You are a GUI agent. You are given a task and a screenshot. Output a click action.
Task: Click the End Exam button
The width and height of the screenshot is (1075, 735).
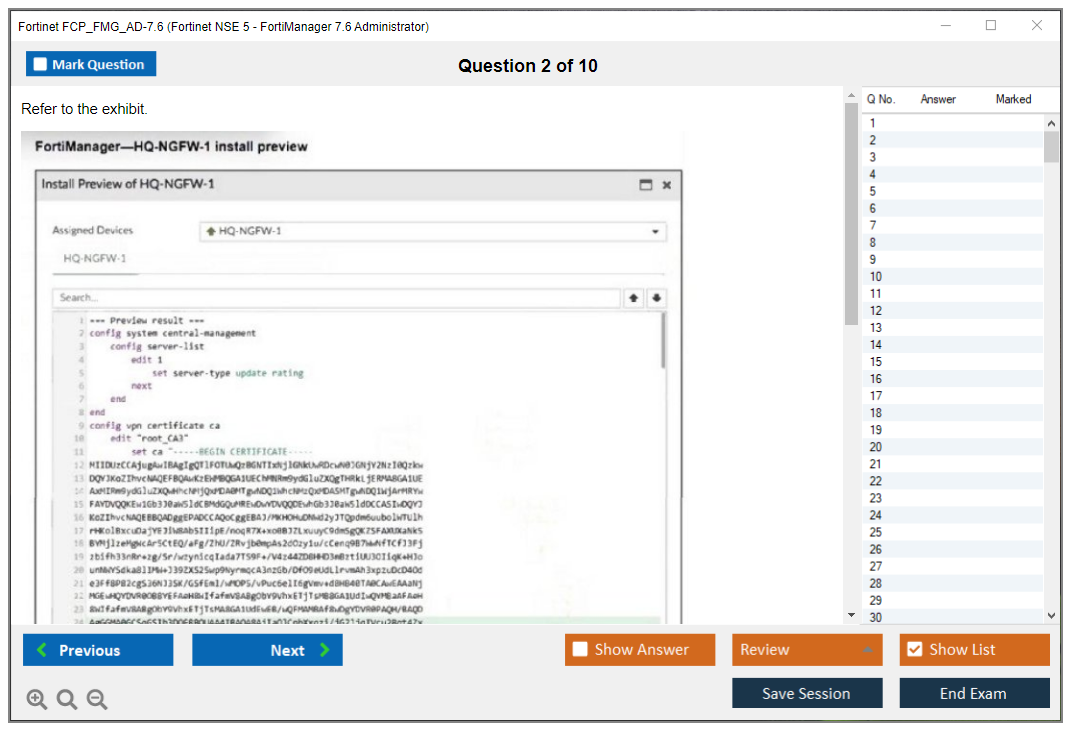(x=974, y=693)
